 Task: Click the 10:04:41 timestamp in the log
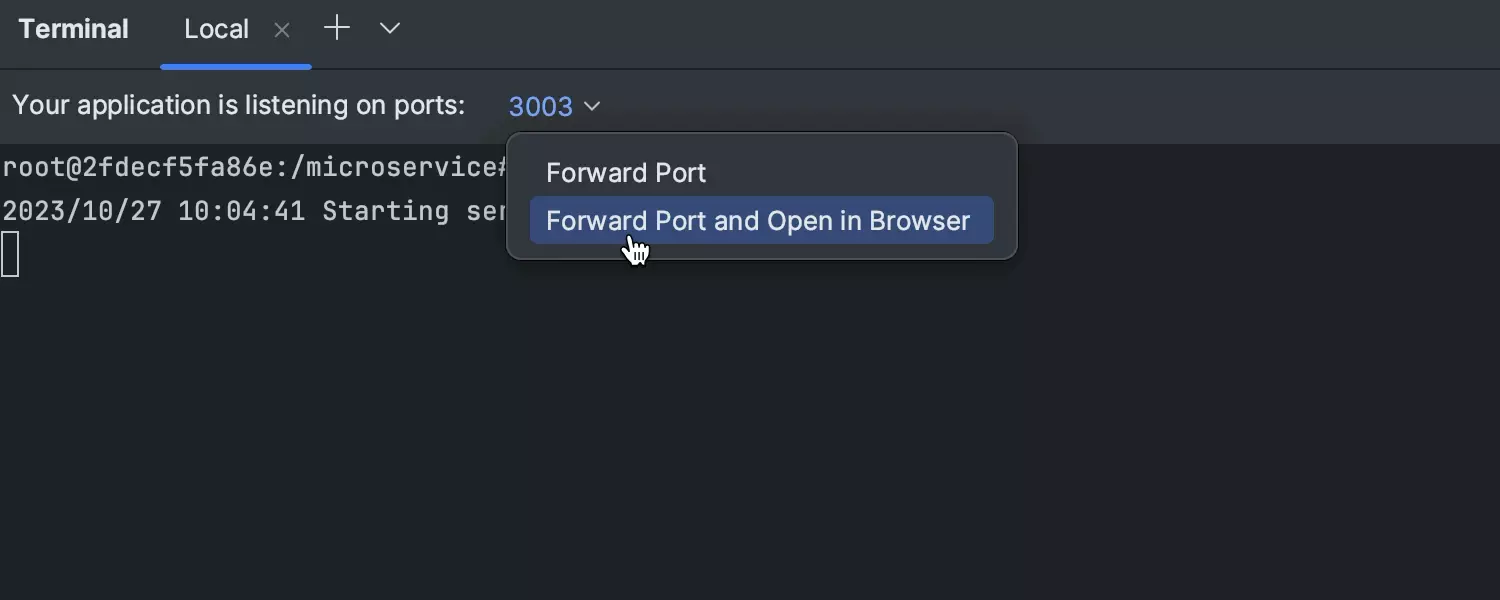point(241,211)
